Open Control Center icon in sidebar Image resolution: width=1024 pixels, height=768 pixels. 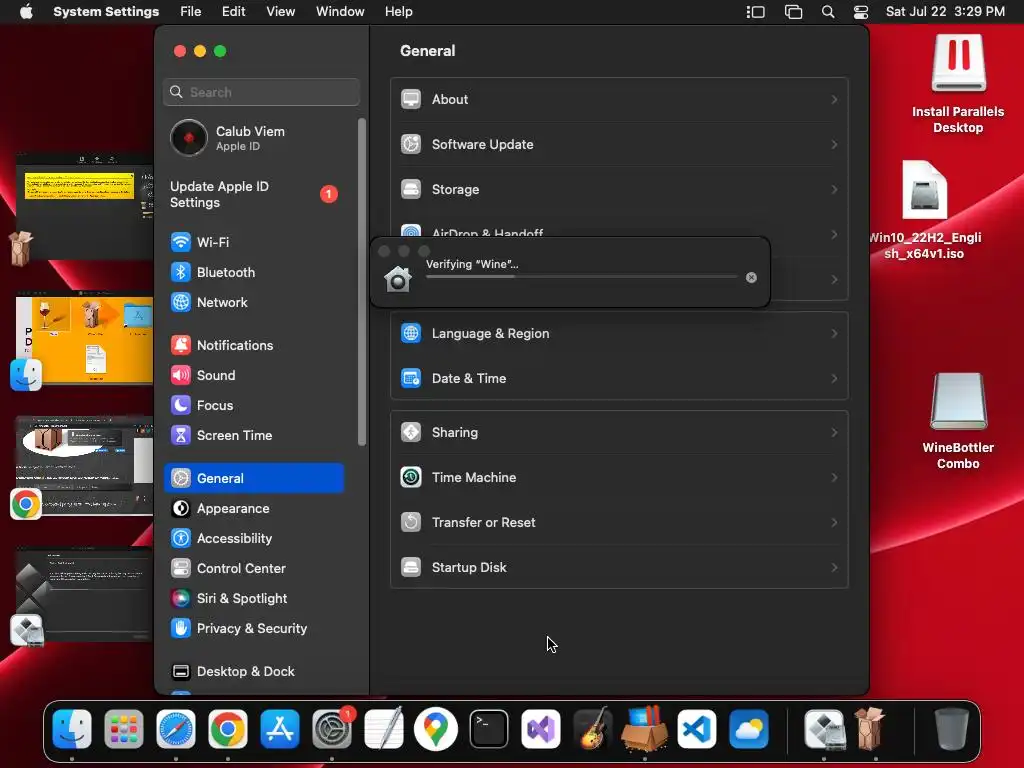(x=181, y=569)
